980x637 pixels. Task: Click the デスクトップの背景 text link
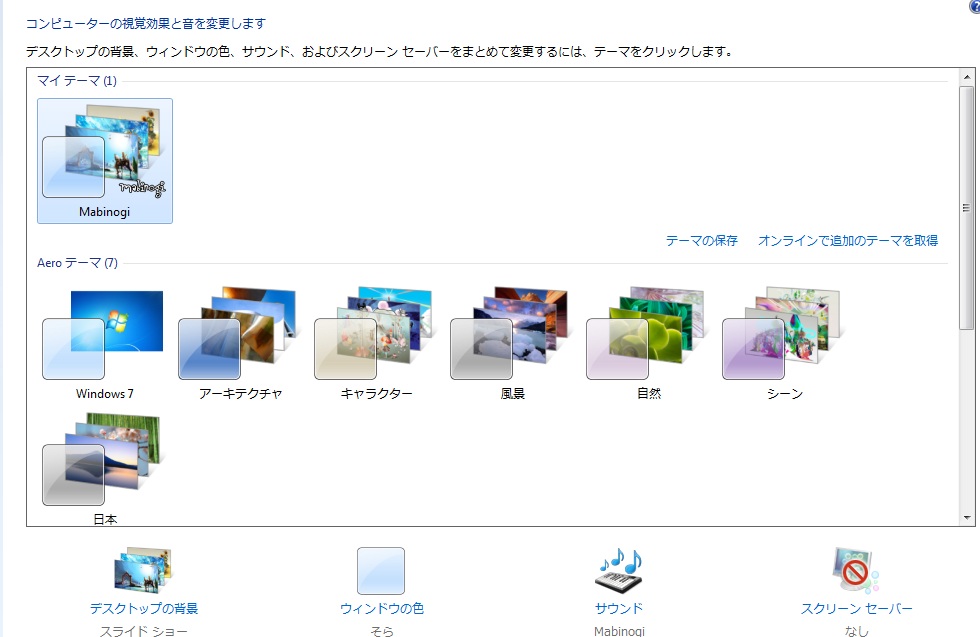pos(144,608)
